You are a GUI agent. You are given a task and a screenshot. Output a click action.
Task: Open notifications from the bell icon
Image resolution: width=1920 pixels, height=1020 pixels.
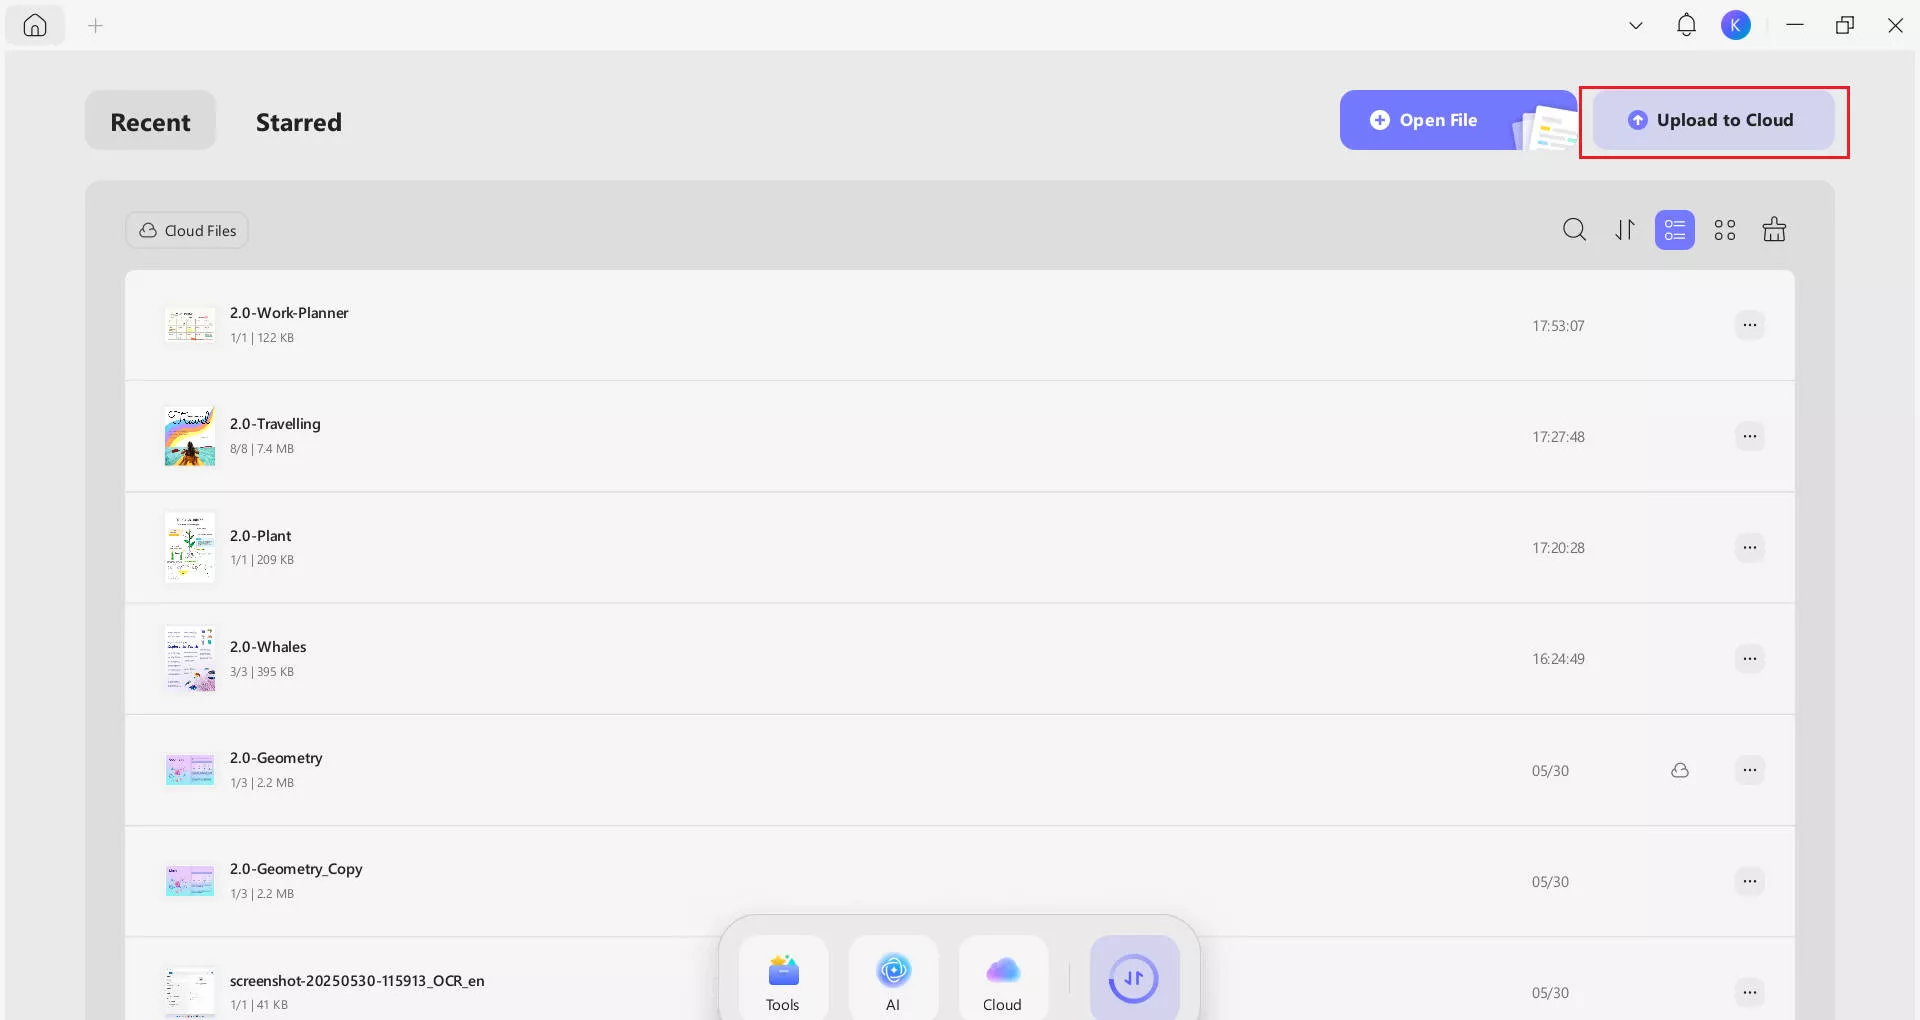(x=1686, y=25)
